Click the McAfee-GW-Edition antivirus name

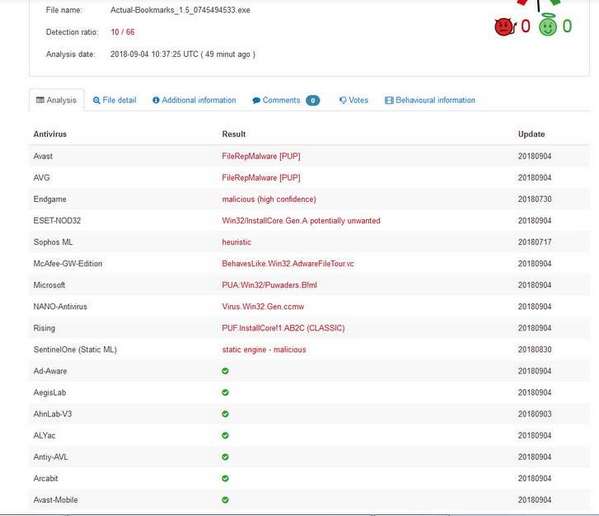[x=68, y=264]
